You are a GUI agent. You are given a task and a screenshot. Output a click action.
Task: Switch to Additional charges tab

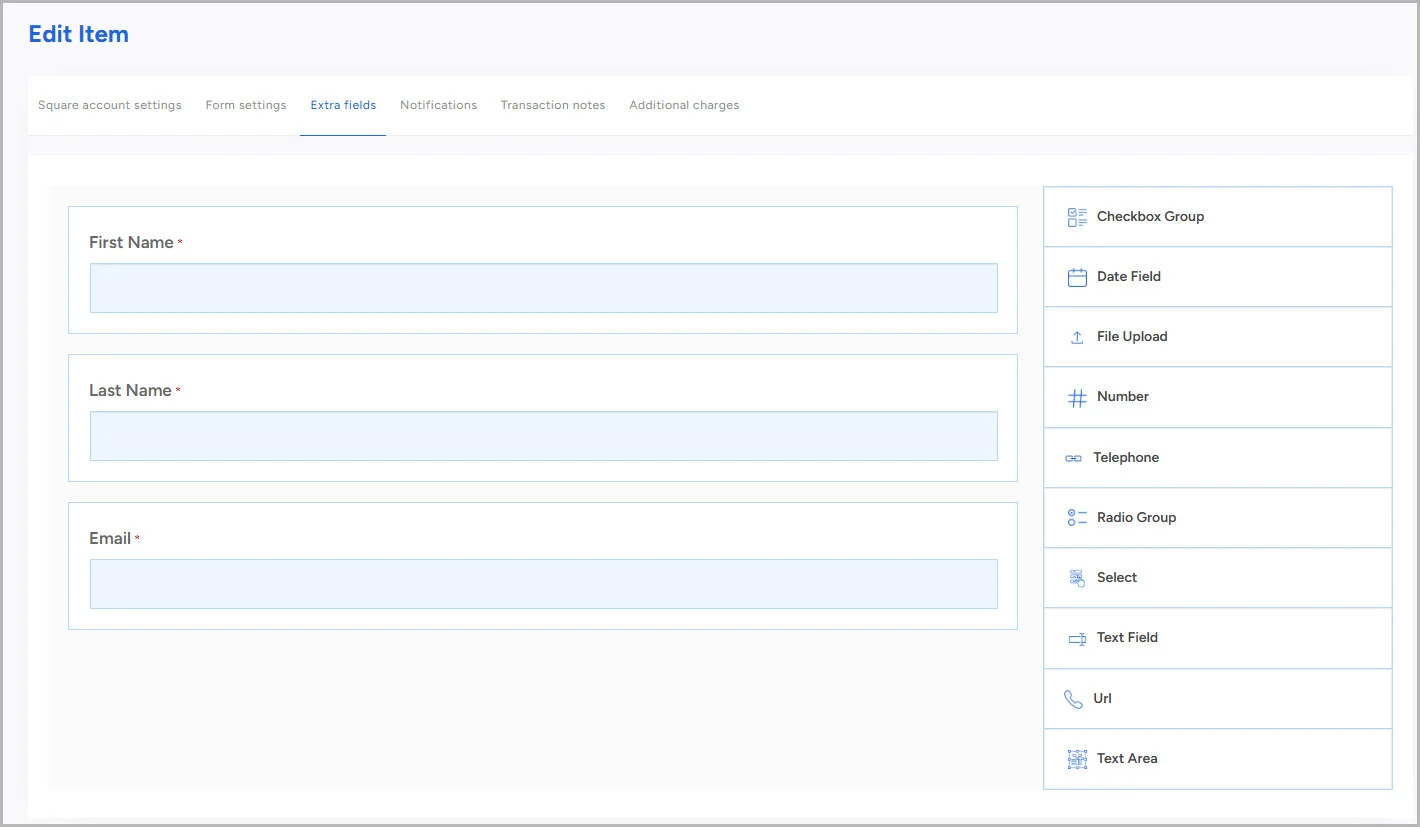pyautogui.click(x=684, y=105)
